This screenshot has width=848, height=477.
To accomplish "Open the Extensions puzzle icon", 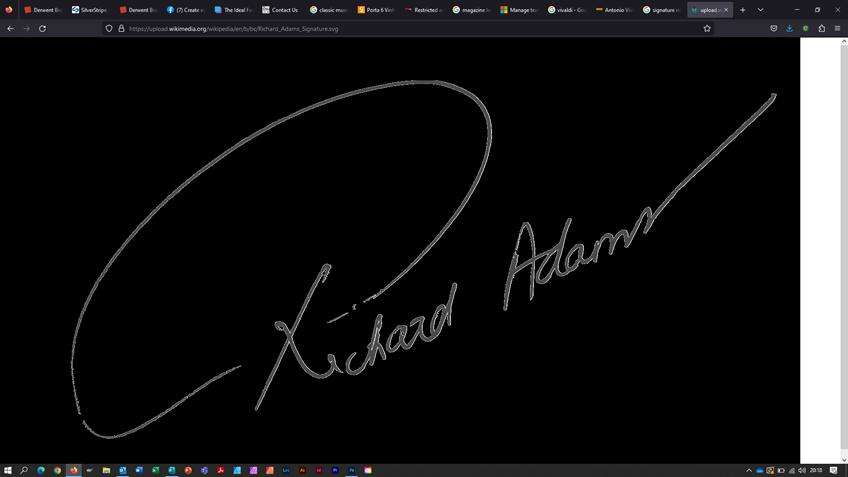I will pos(822,29).
